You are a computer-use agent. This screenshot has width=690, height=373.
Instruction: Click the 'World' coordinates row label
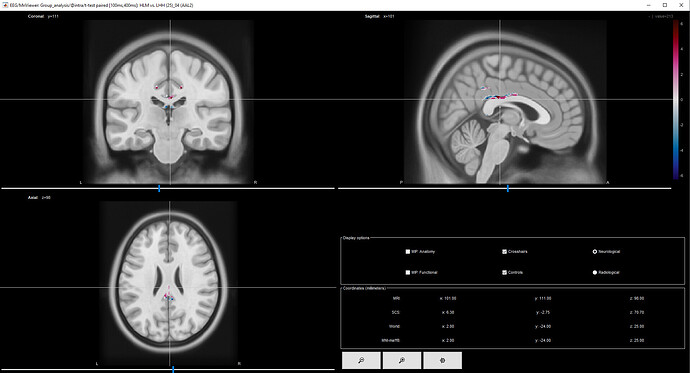395,326
